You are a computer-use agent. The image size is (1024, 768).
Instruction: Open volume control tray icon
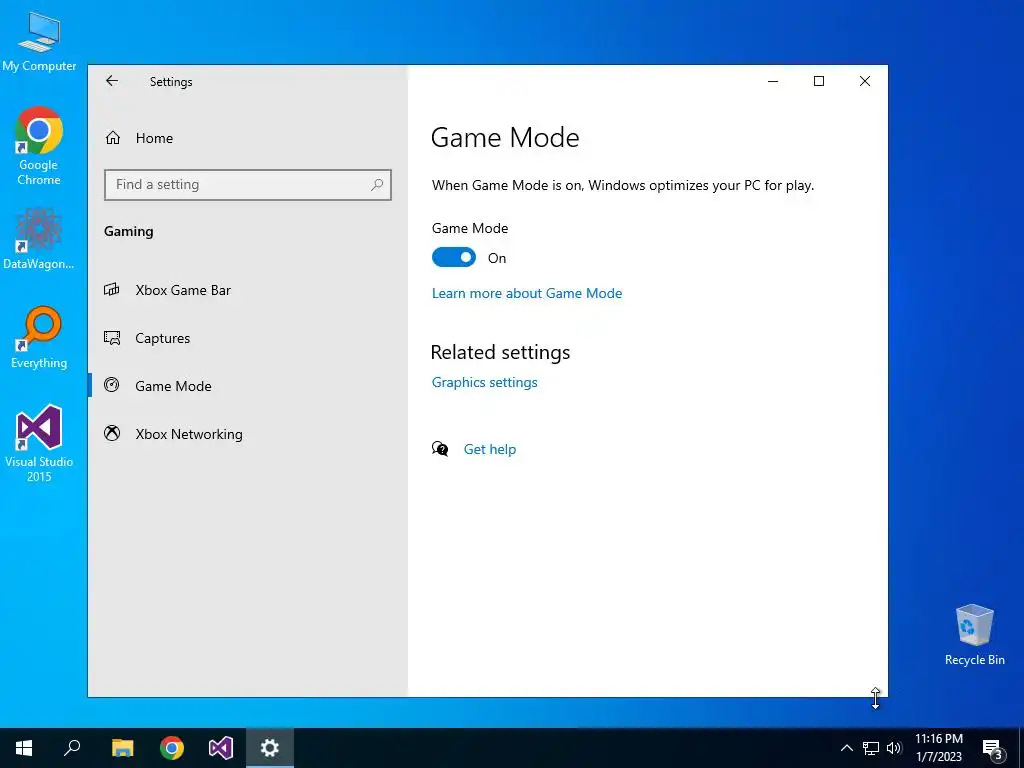(894, 748)
